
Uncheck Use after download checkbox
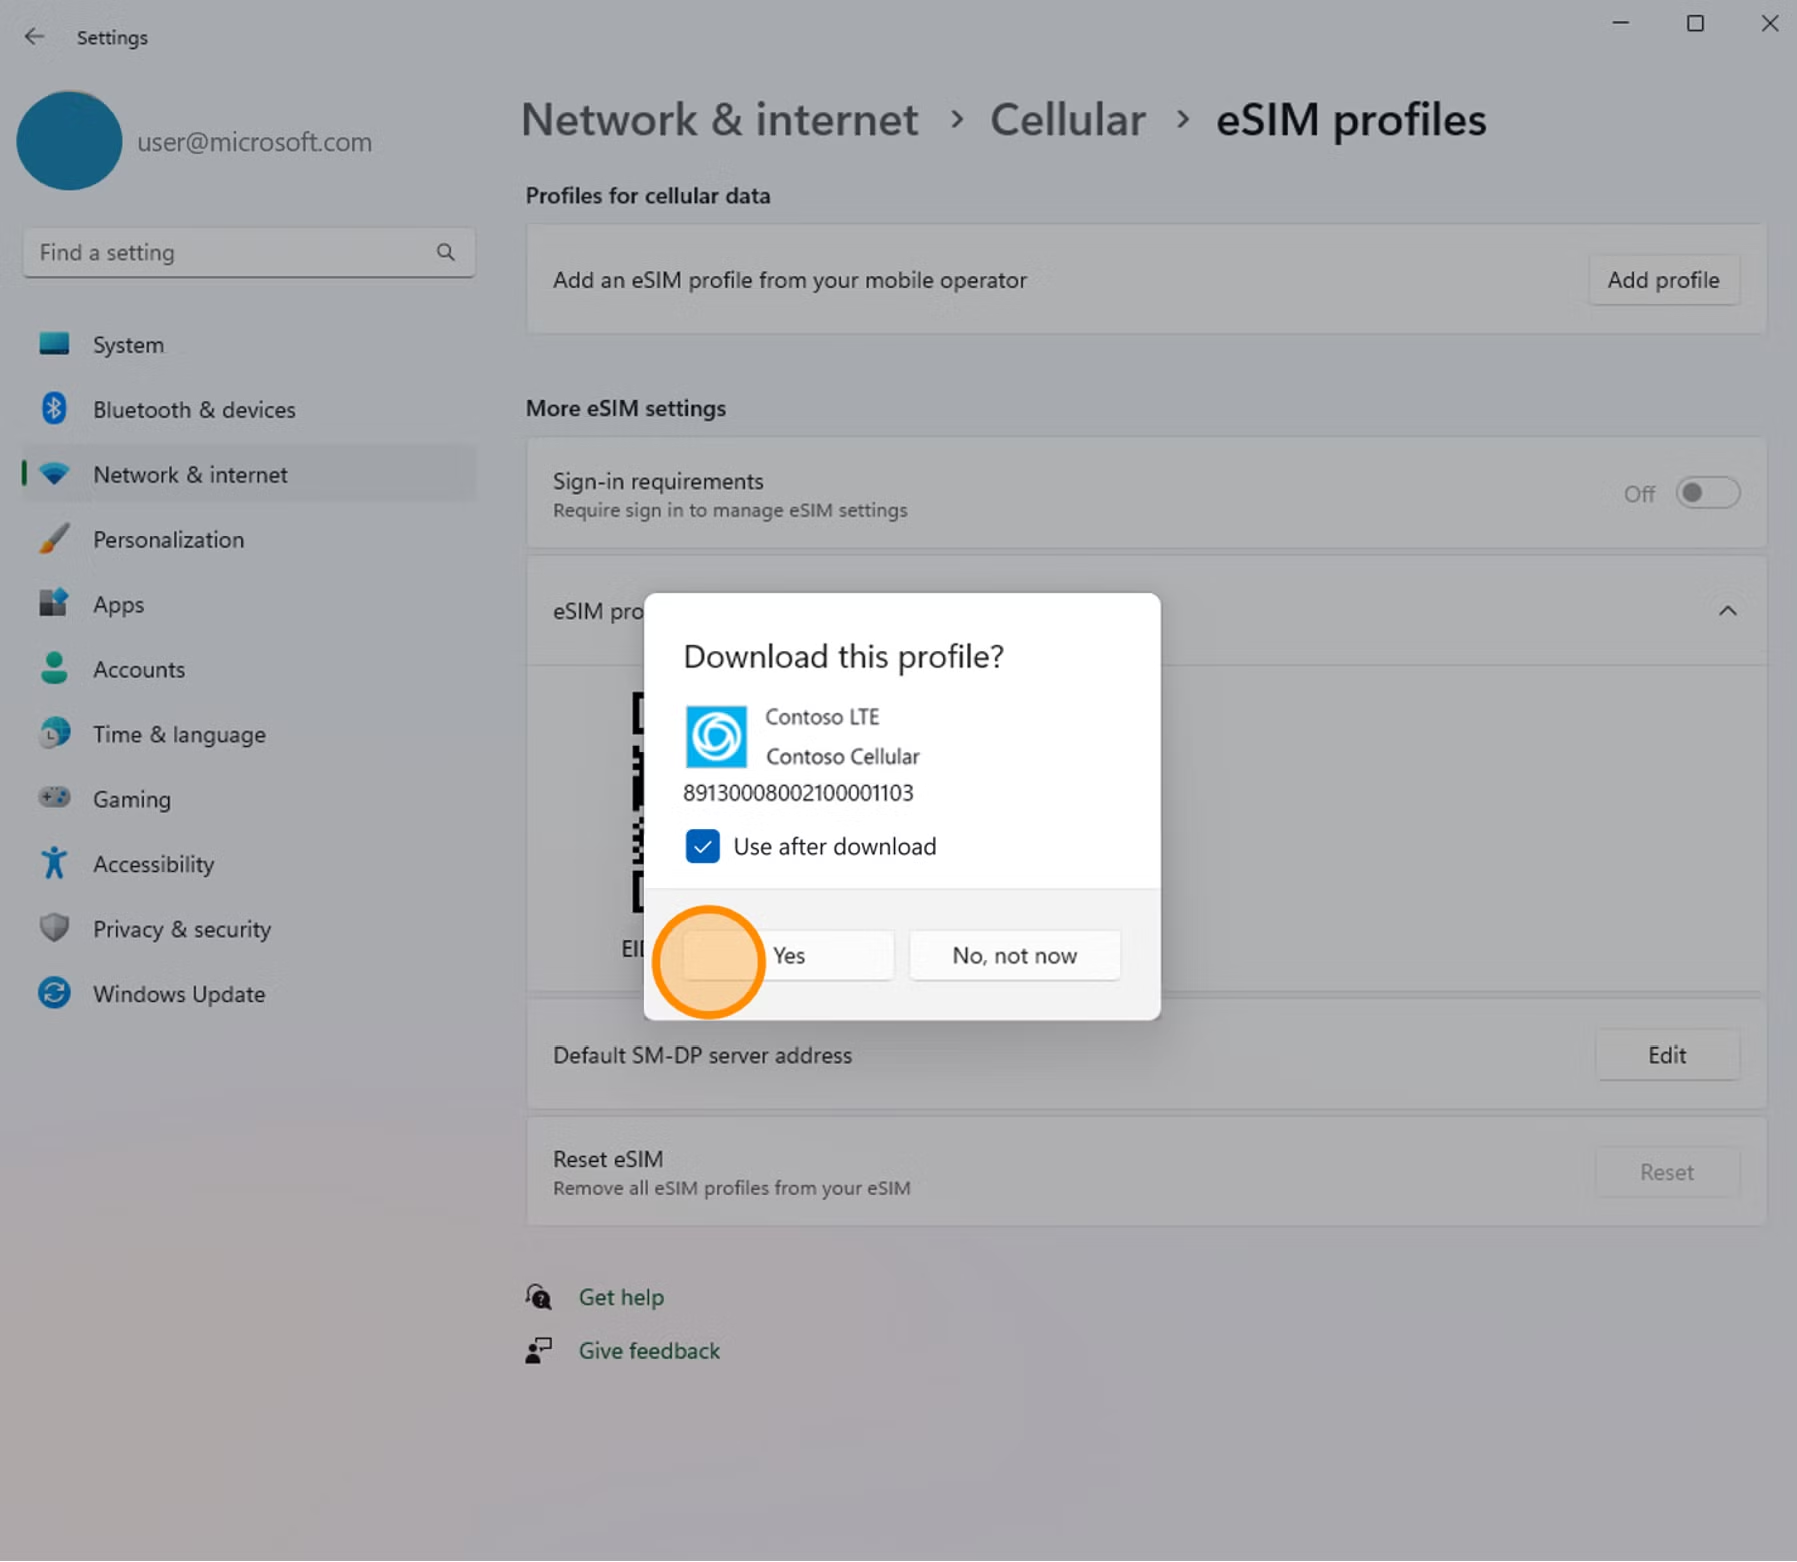703,846
